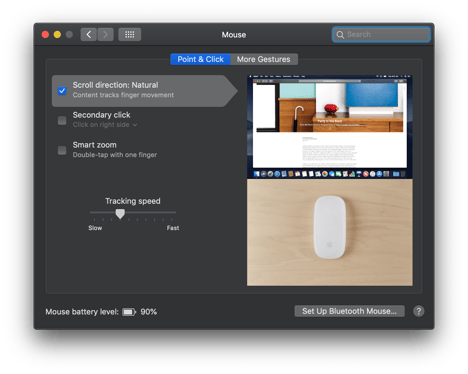This screenshot has height=374, width=468.
Task: Enable the Secondary click checkbox
Action: pos(62,120)
